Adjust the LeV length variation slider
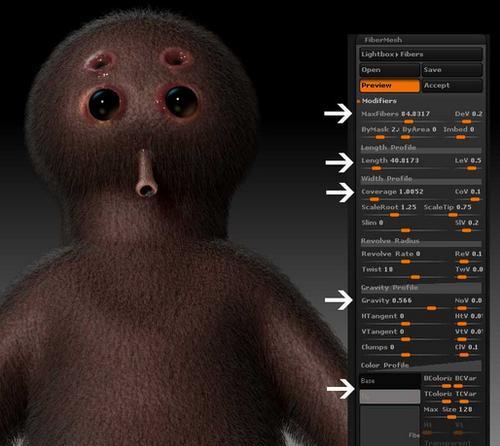Screen dimensions: 500x446 (468, 163)
